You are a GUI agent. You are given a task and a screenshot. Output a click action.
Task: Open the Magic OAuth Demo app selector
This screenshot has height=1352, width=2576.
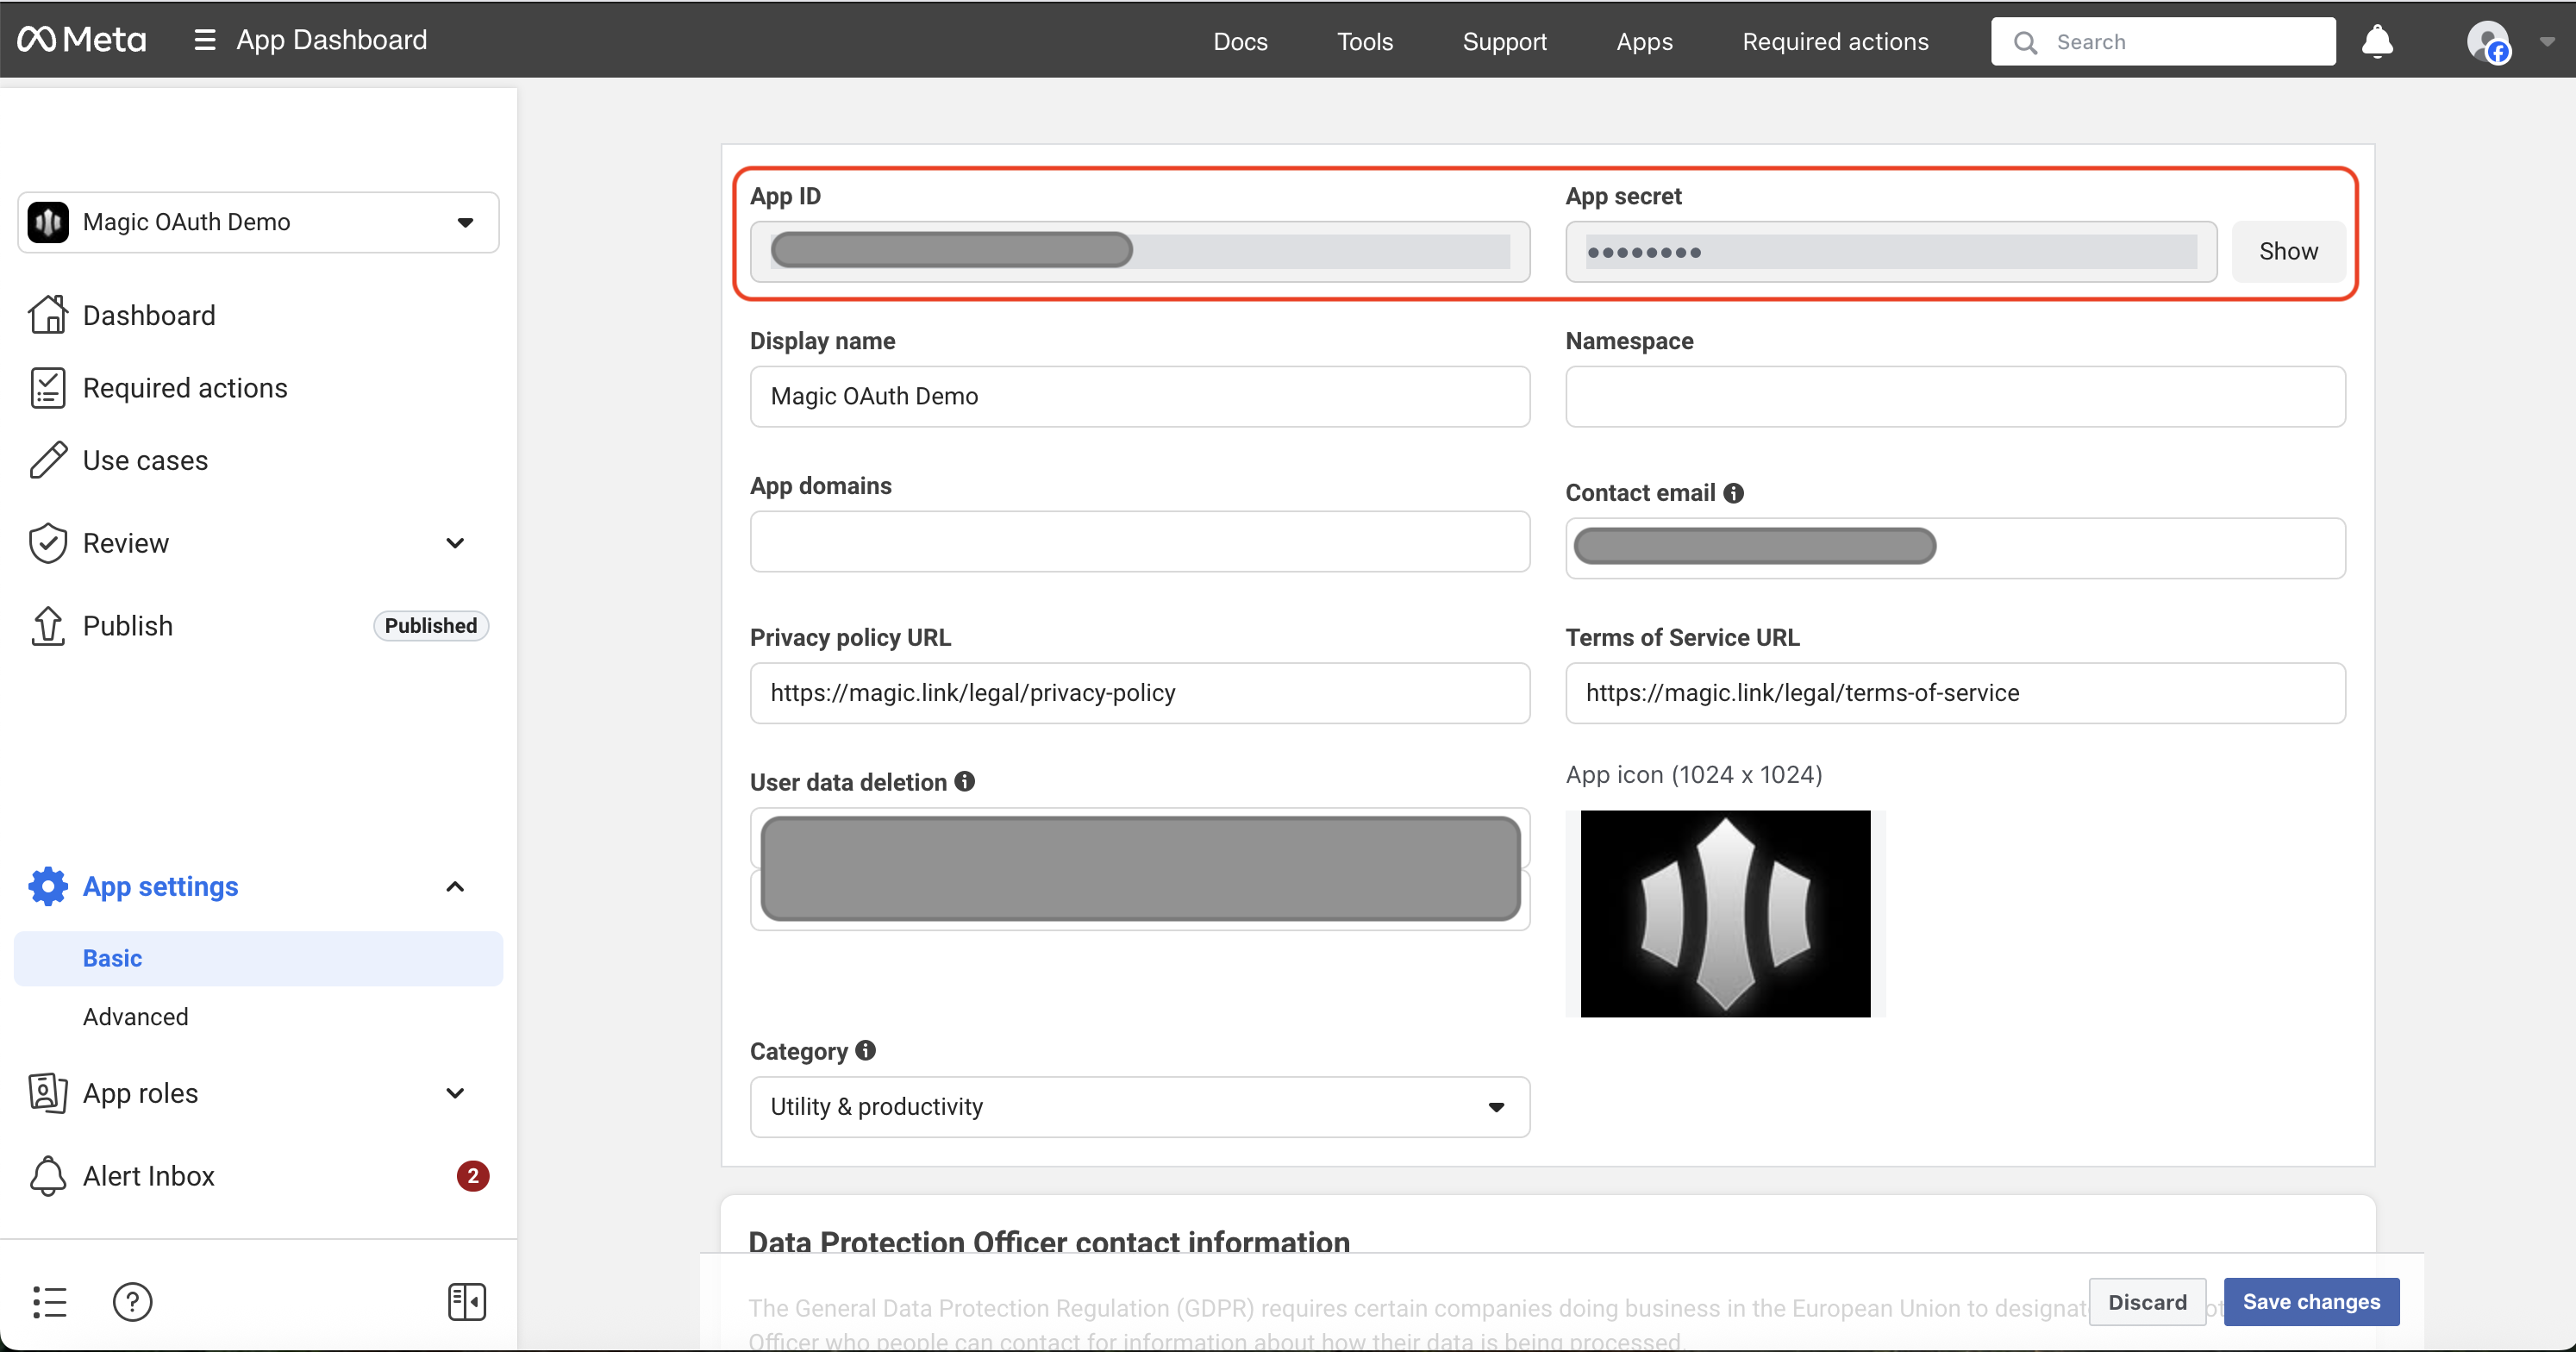tap(258, 222)
